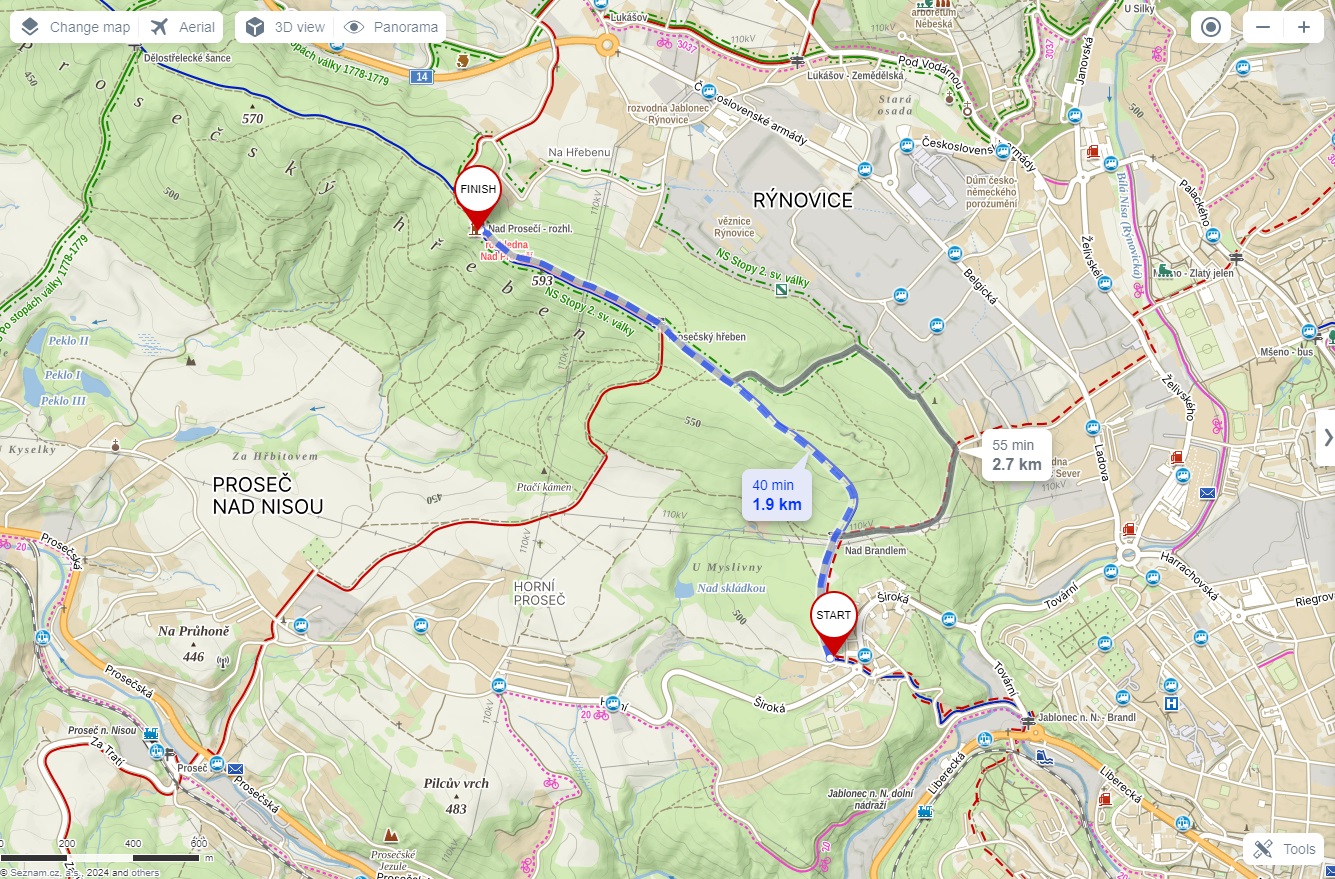Image resolution: width=1335 pixels, height=879 pixels.
Task: Click the bus stop icon on Široká street
Action: 949,618
